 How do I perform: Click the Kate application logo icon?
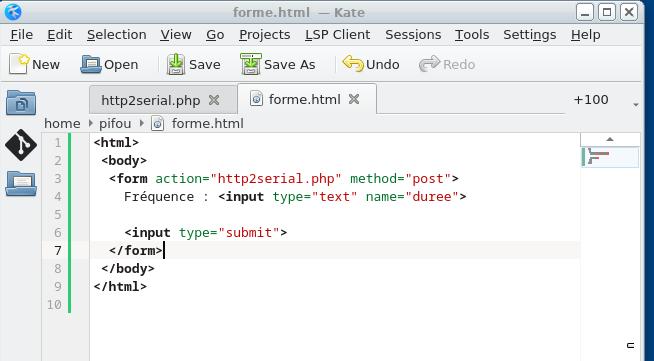tap(13, 12)
